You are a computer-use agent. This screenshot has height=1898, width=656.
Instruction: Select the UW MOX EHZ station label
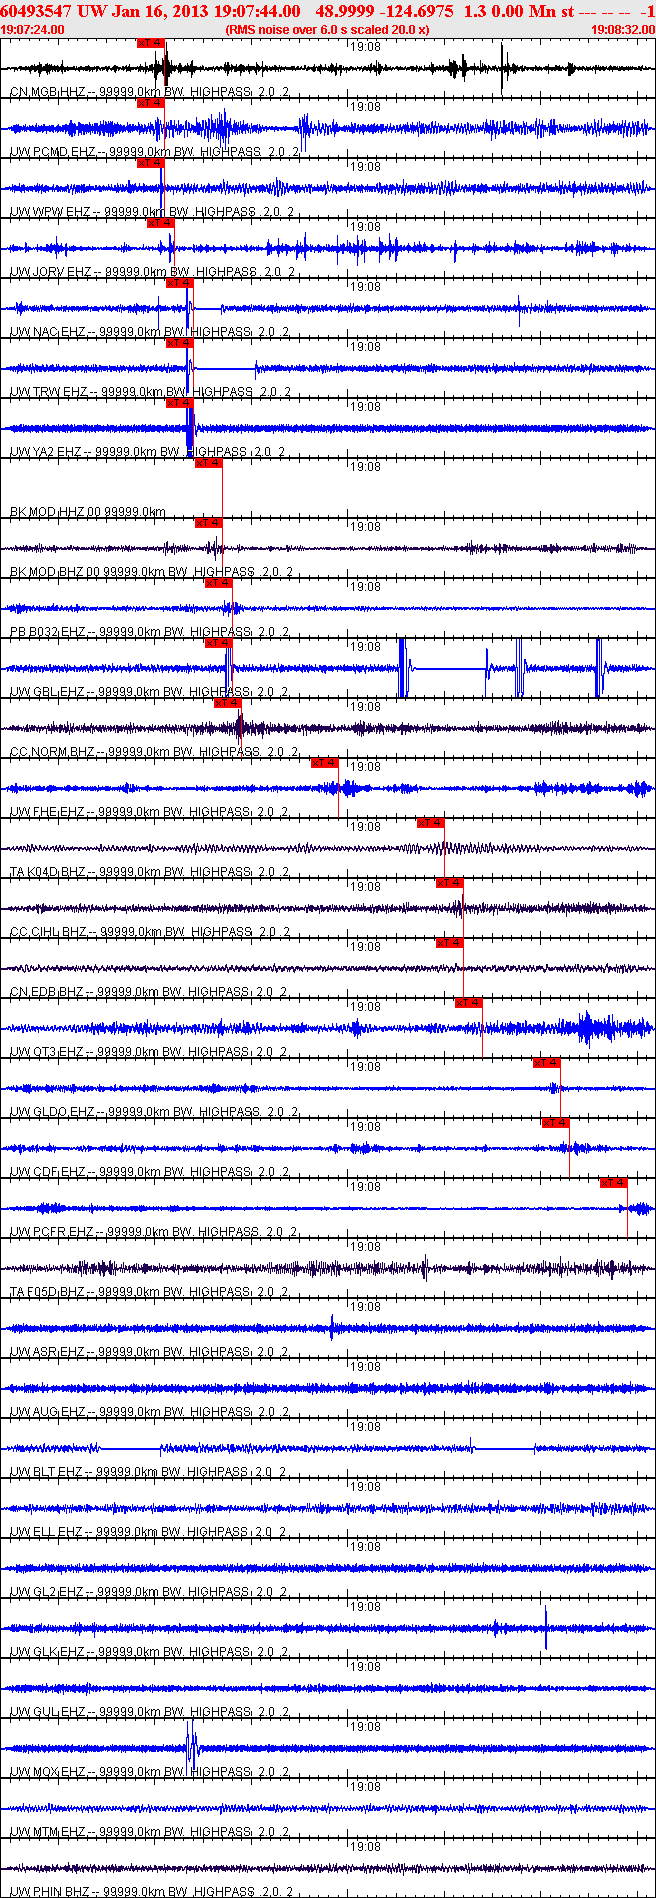coord(151,1772)
